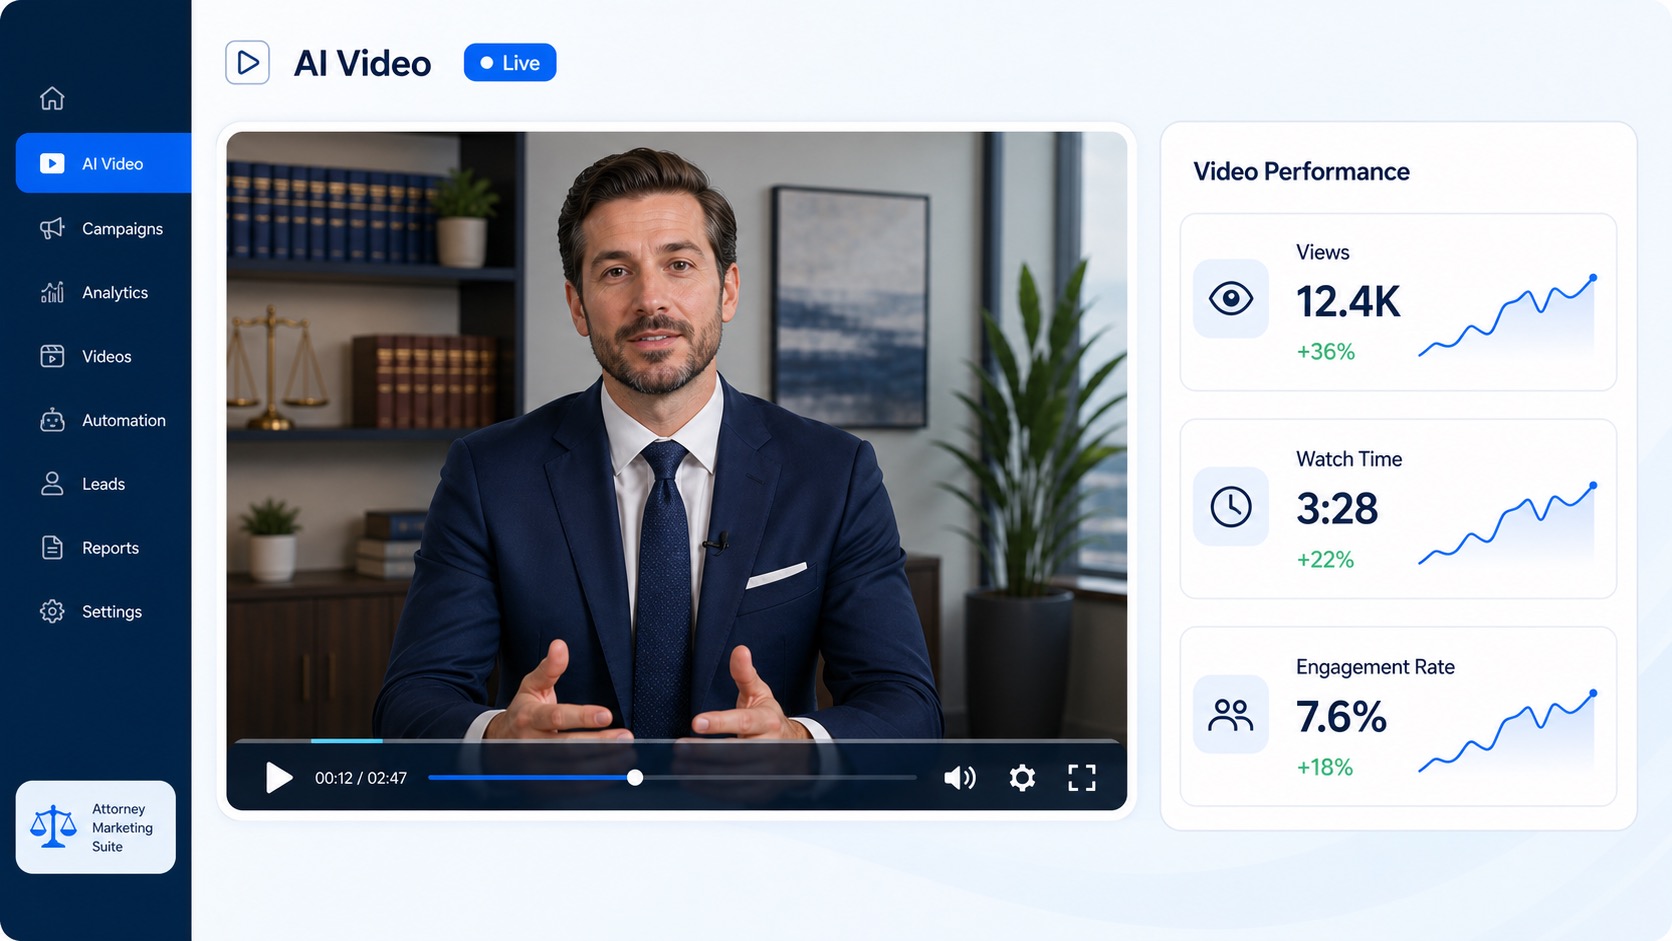The width and height of the screenshot is (1672, 941).
Task: Click the Watch Time trend sparkline
Action: [1508, 524]
